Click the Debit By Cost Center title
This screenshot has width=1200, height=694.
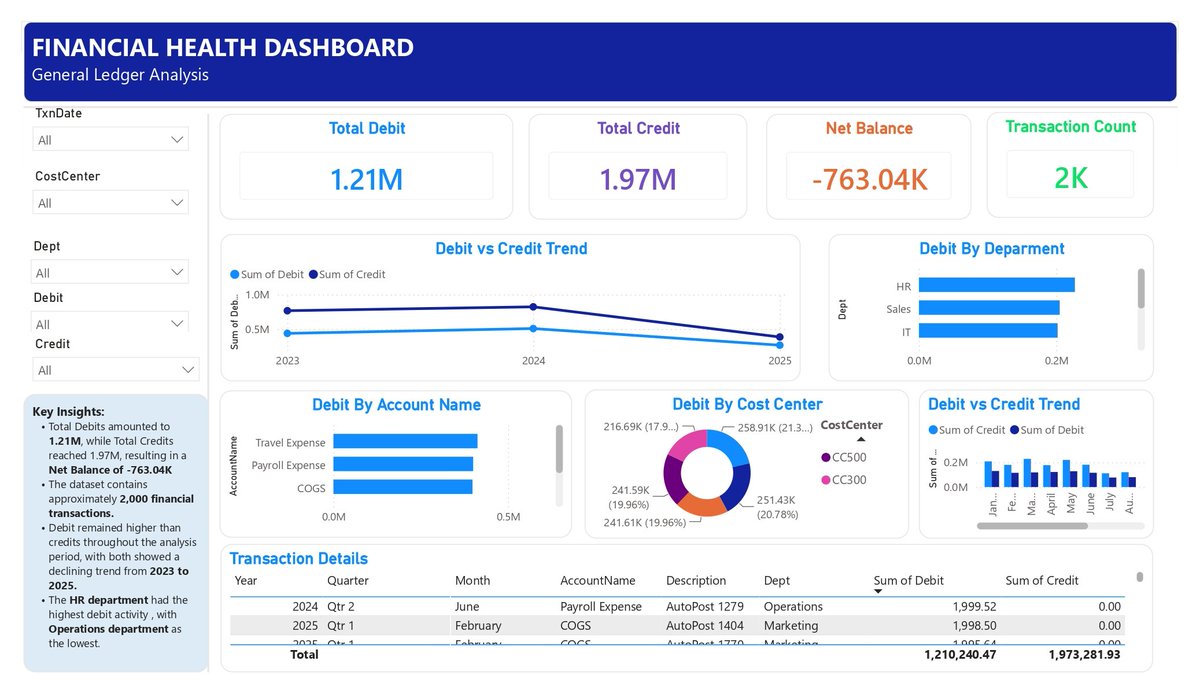tap(747, 404)
